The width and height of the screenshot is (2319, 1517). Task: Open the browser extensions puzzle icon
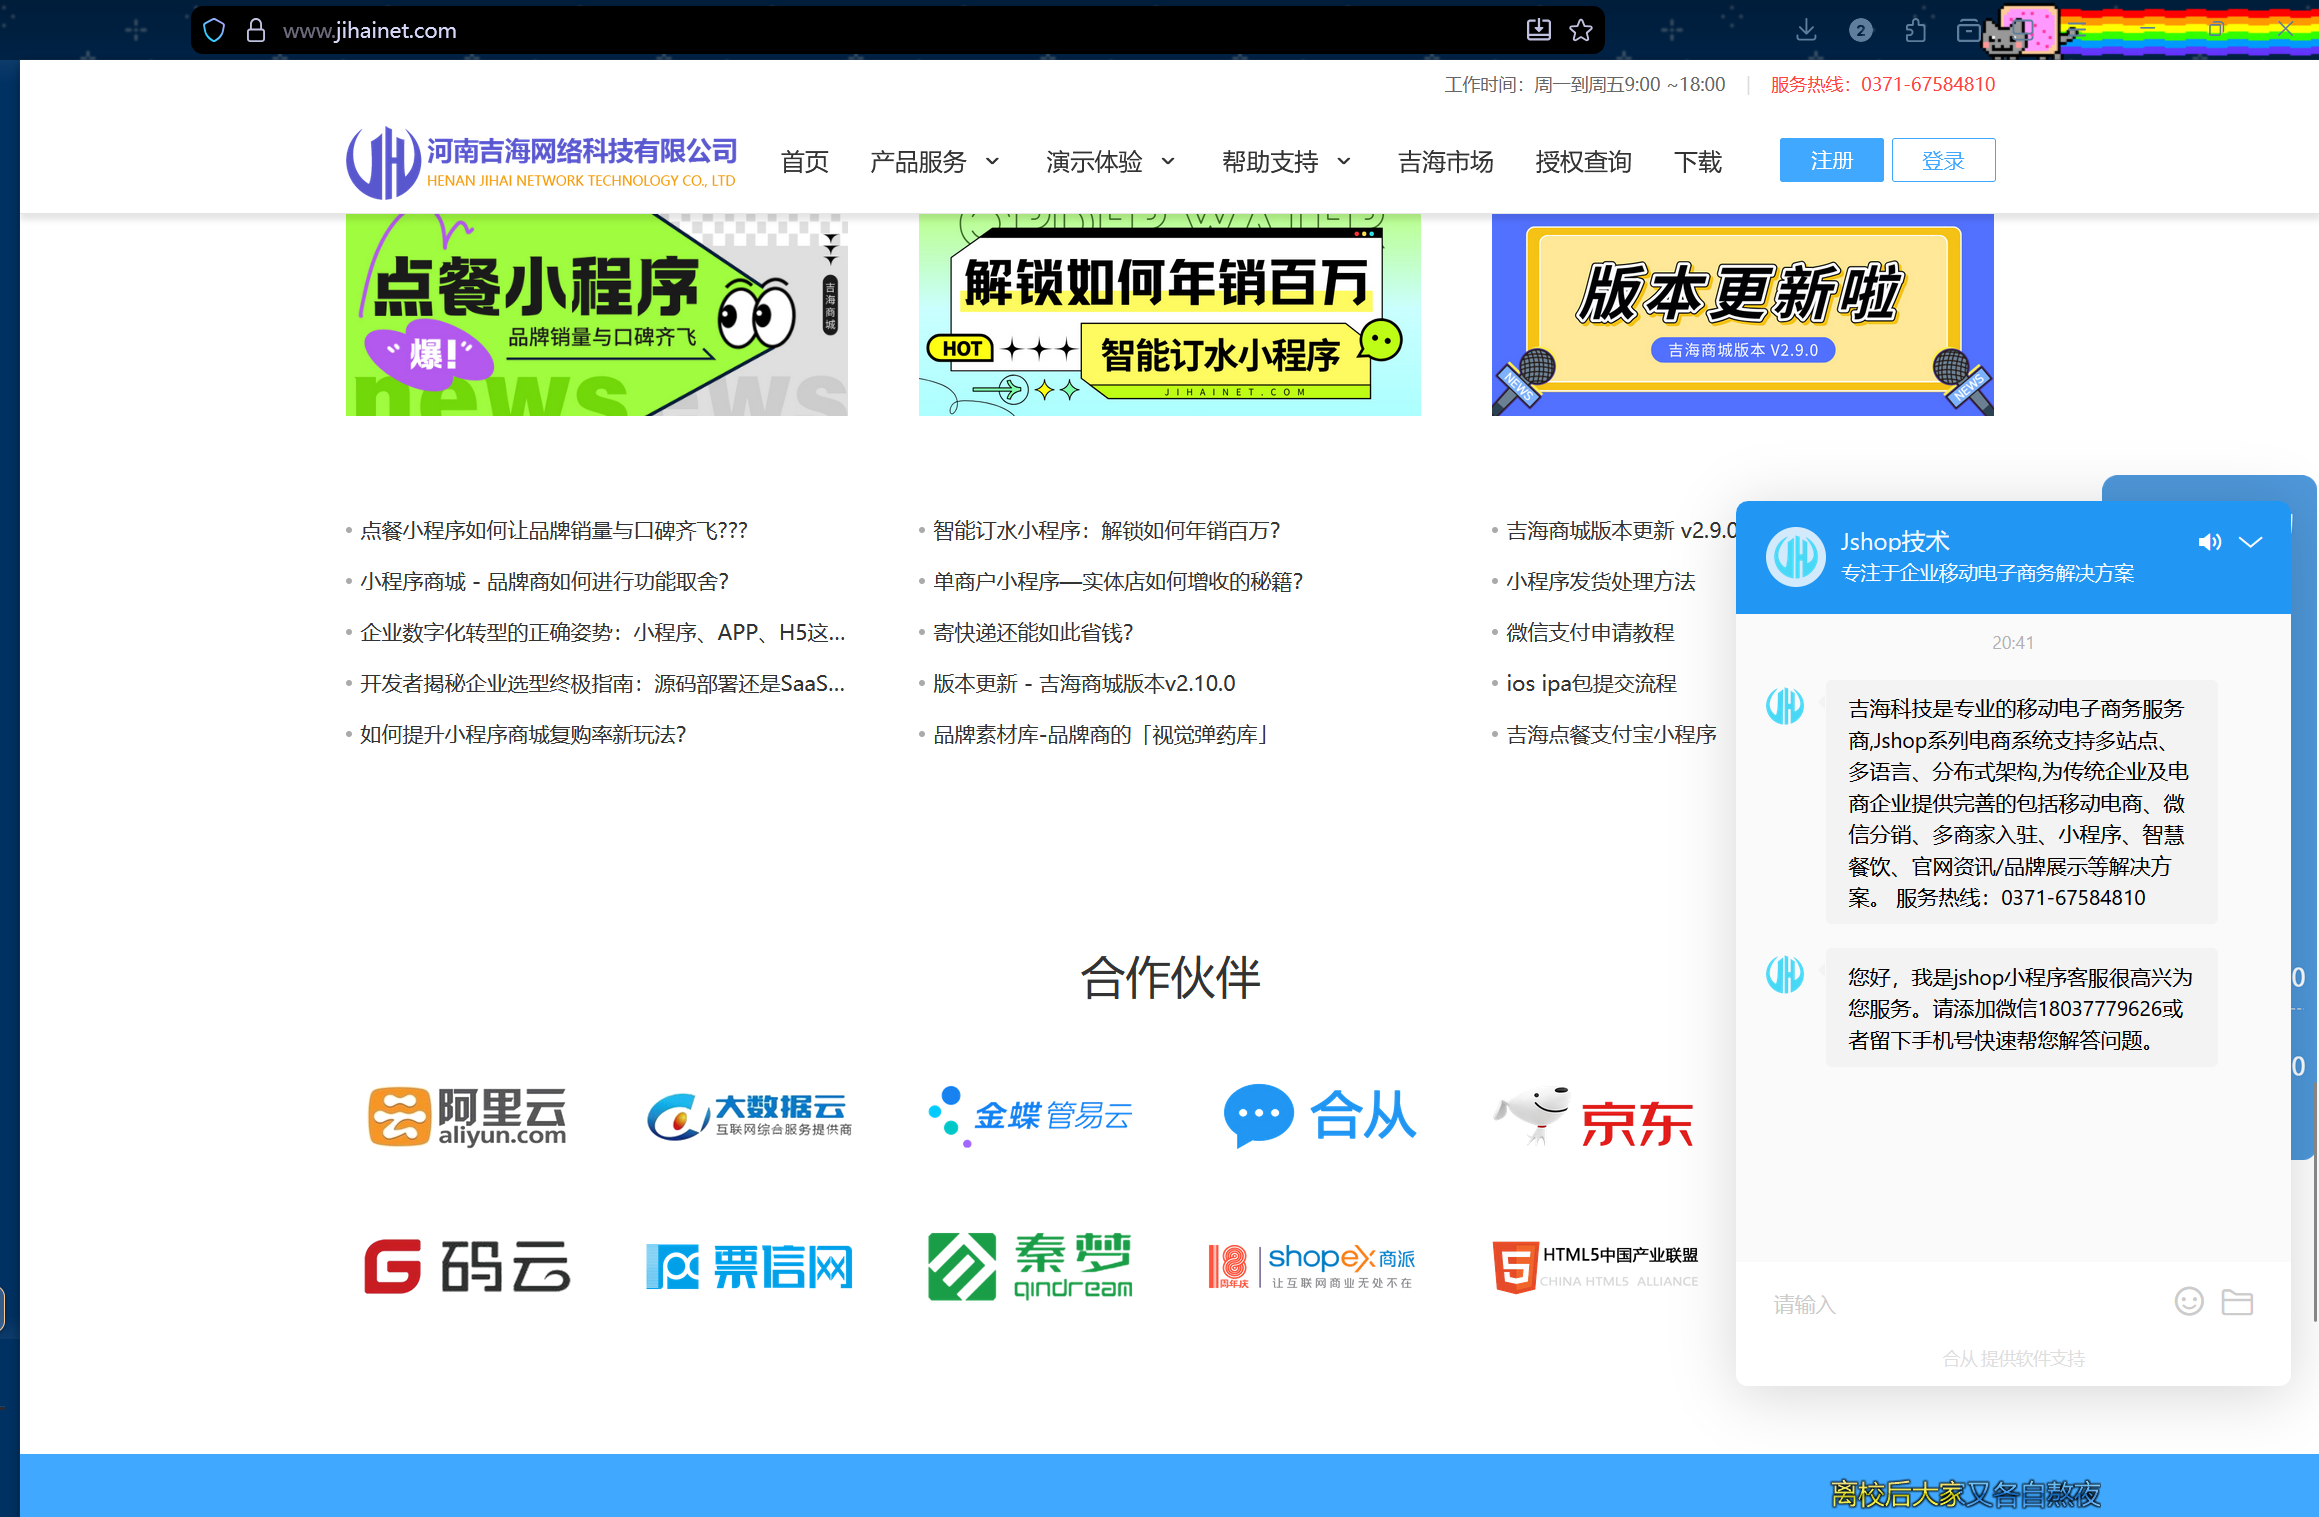1915,30
